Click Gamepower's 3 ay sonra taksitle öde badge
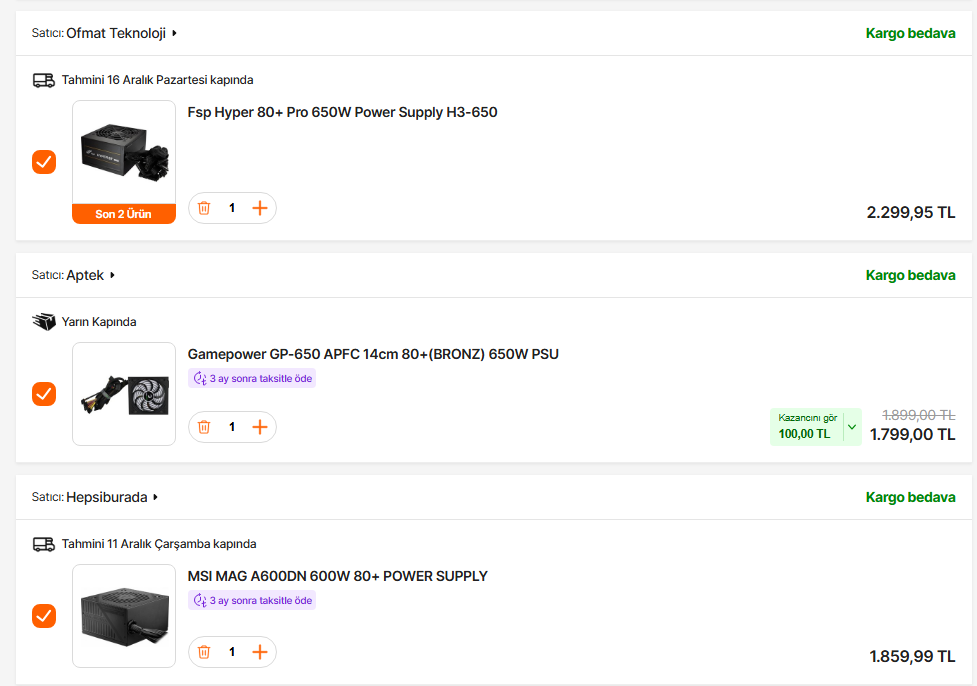The width and height of the screenshot is (977, 686). click(252, 378)
